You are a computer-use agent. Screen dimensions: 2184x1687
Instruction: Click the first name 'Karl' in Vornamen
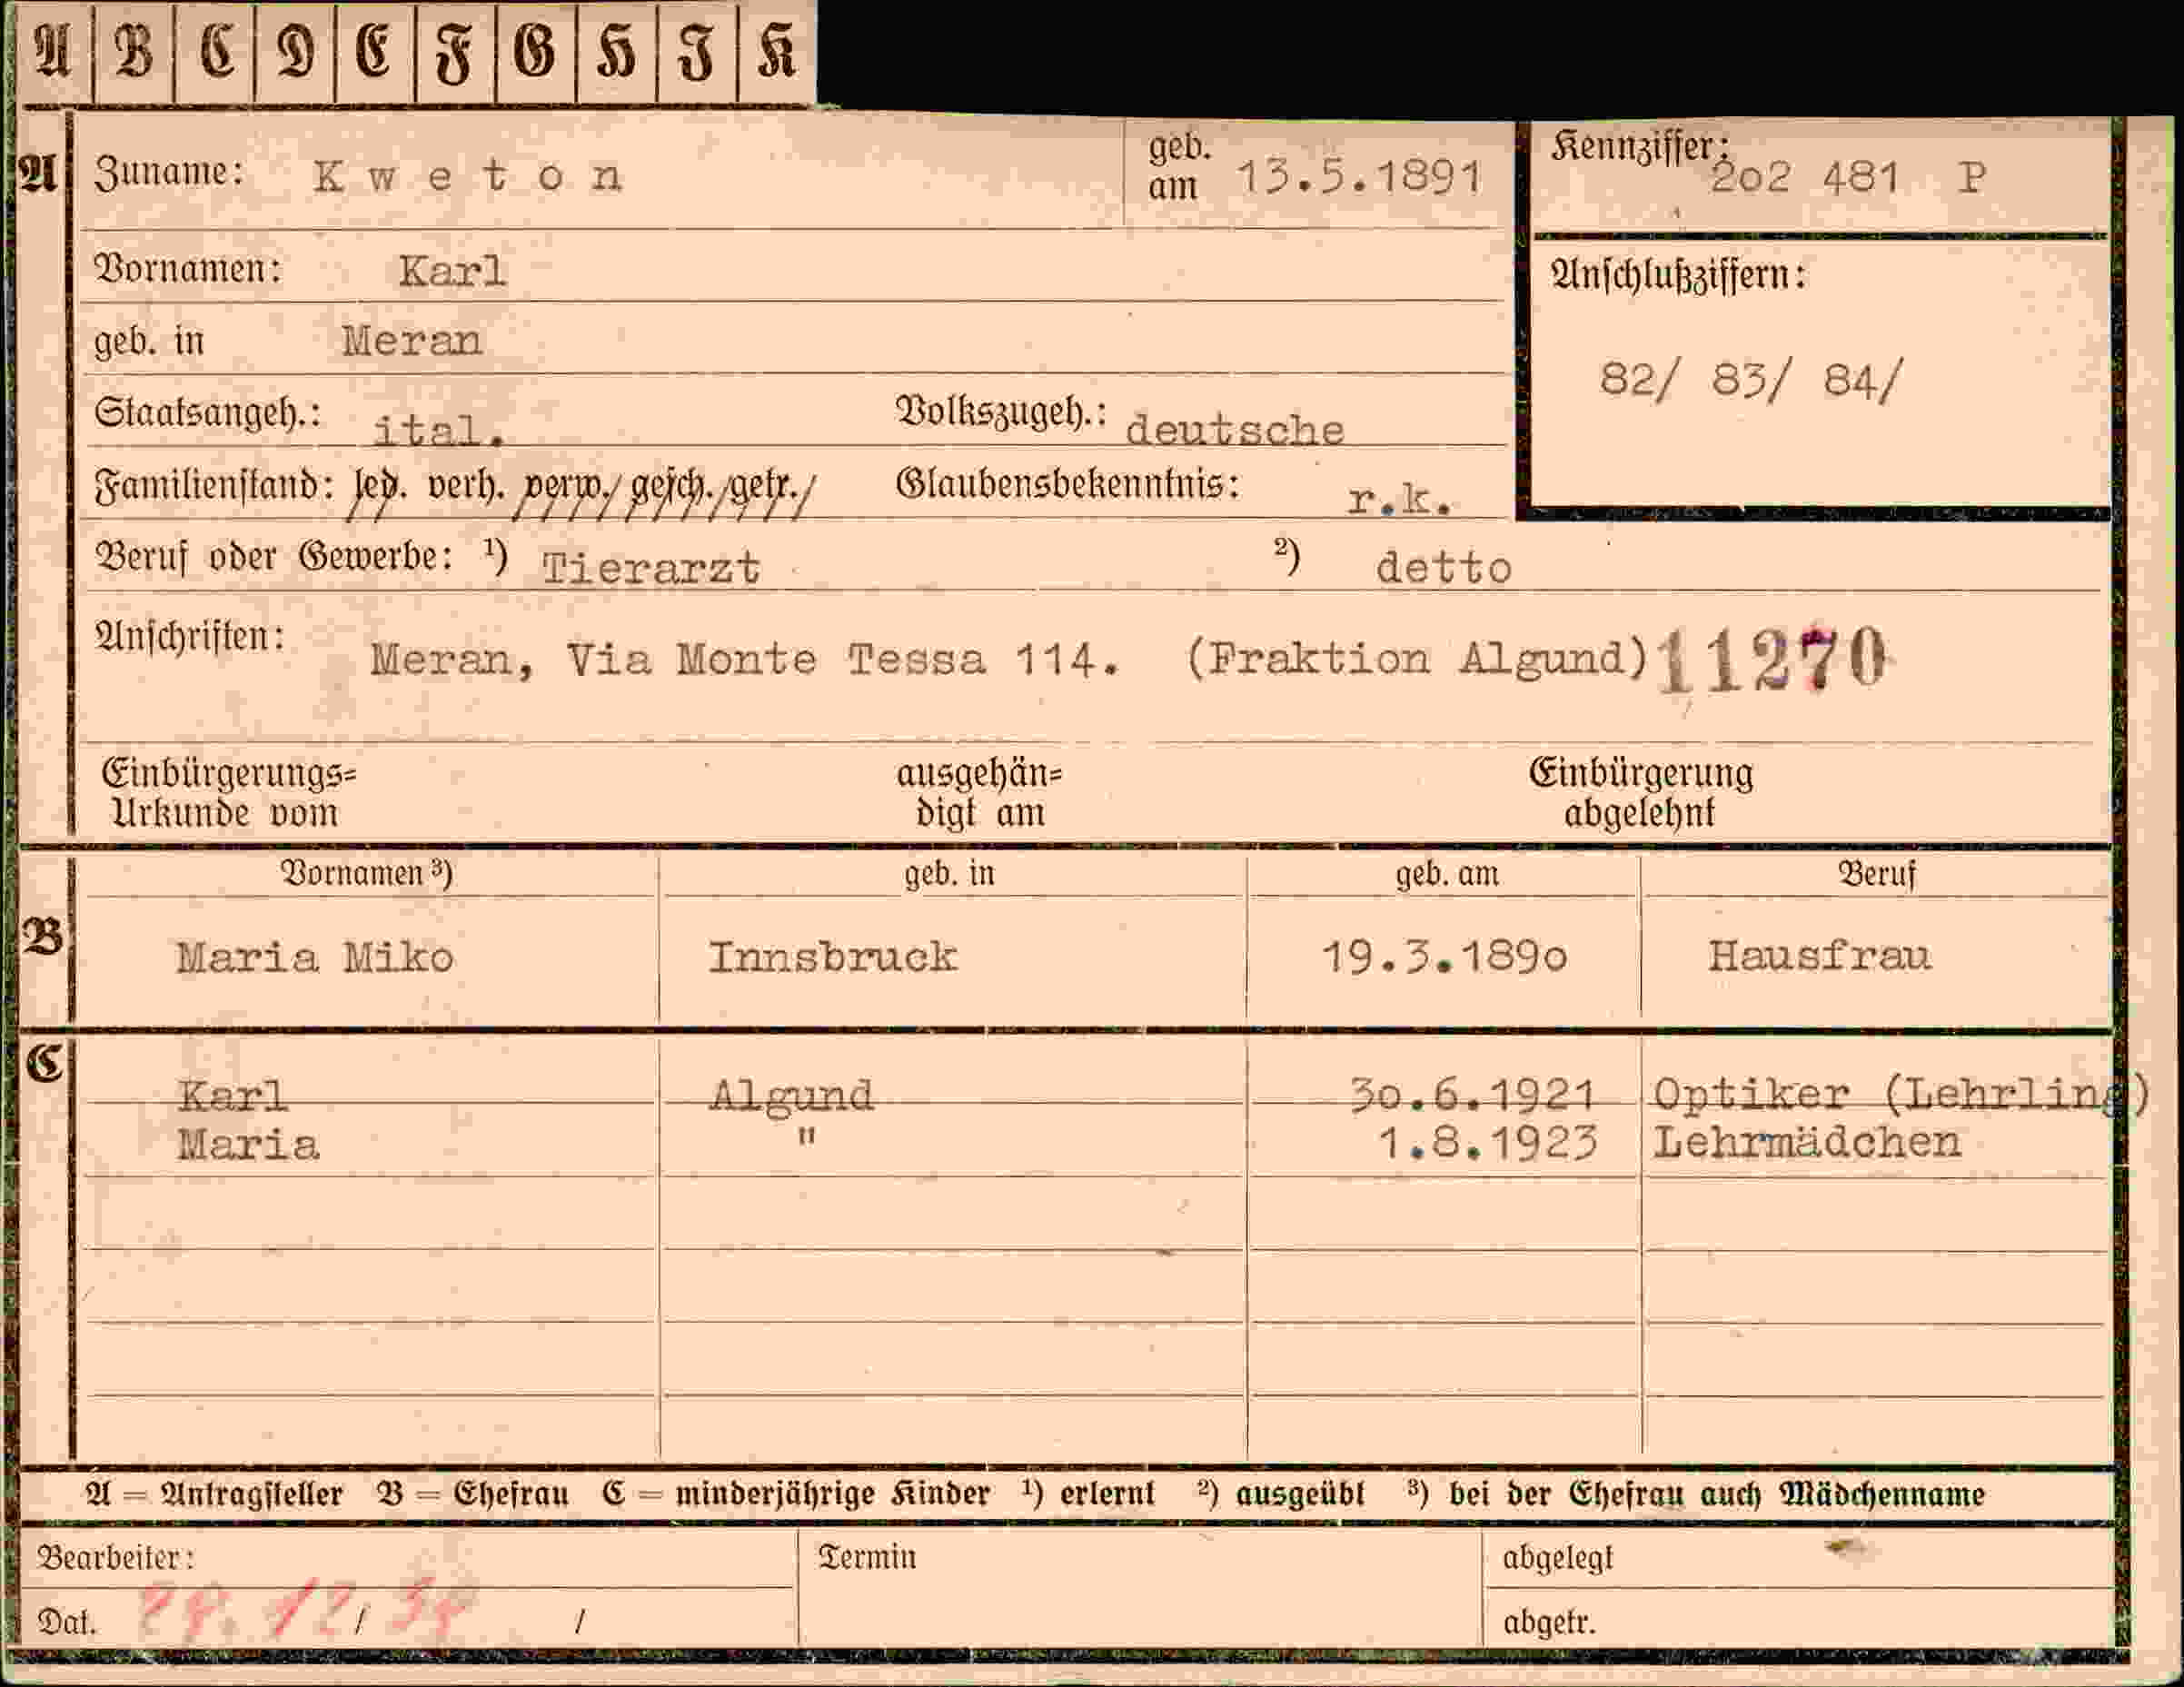coord(452,271)
